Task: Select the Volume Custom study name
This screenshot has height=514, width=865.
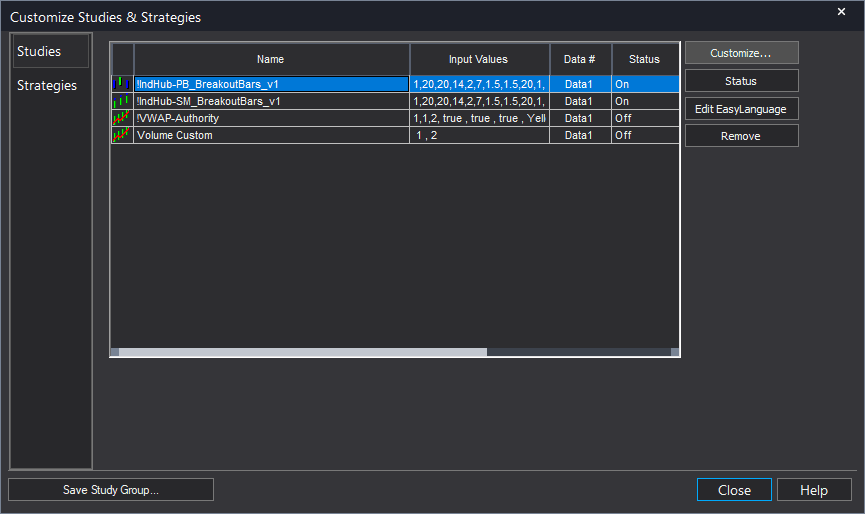Action: (x=271, y=135)
